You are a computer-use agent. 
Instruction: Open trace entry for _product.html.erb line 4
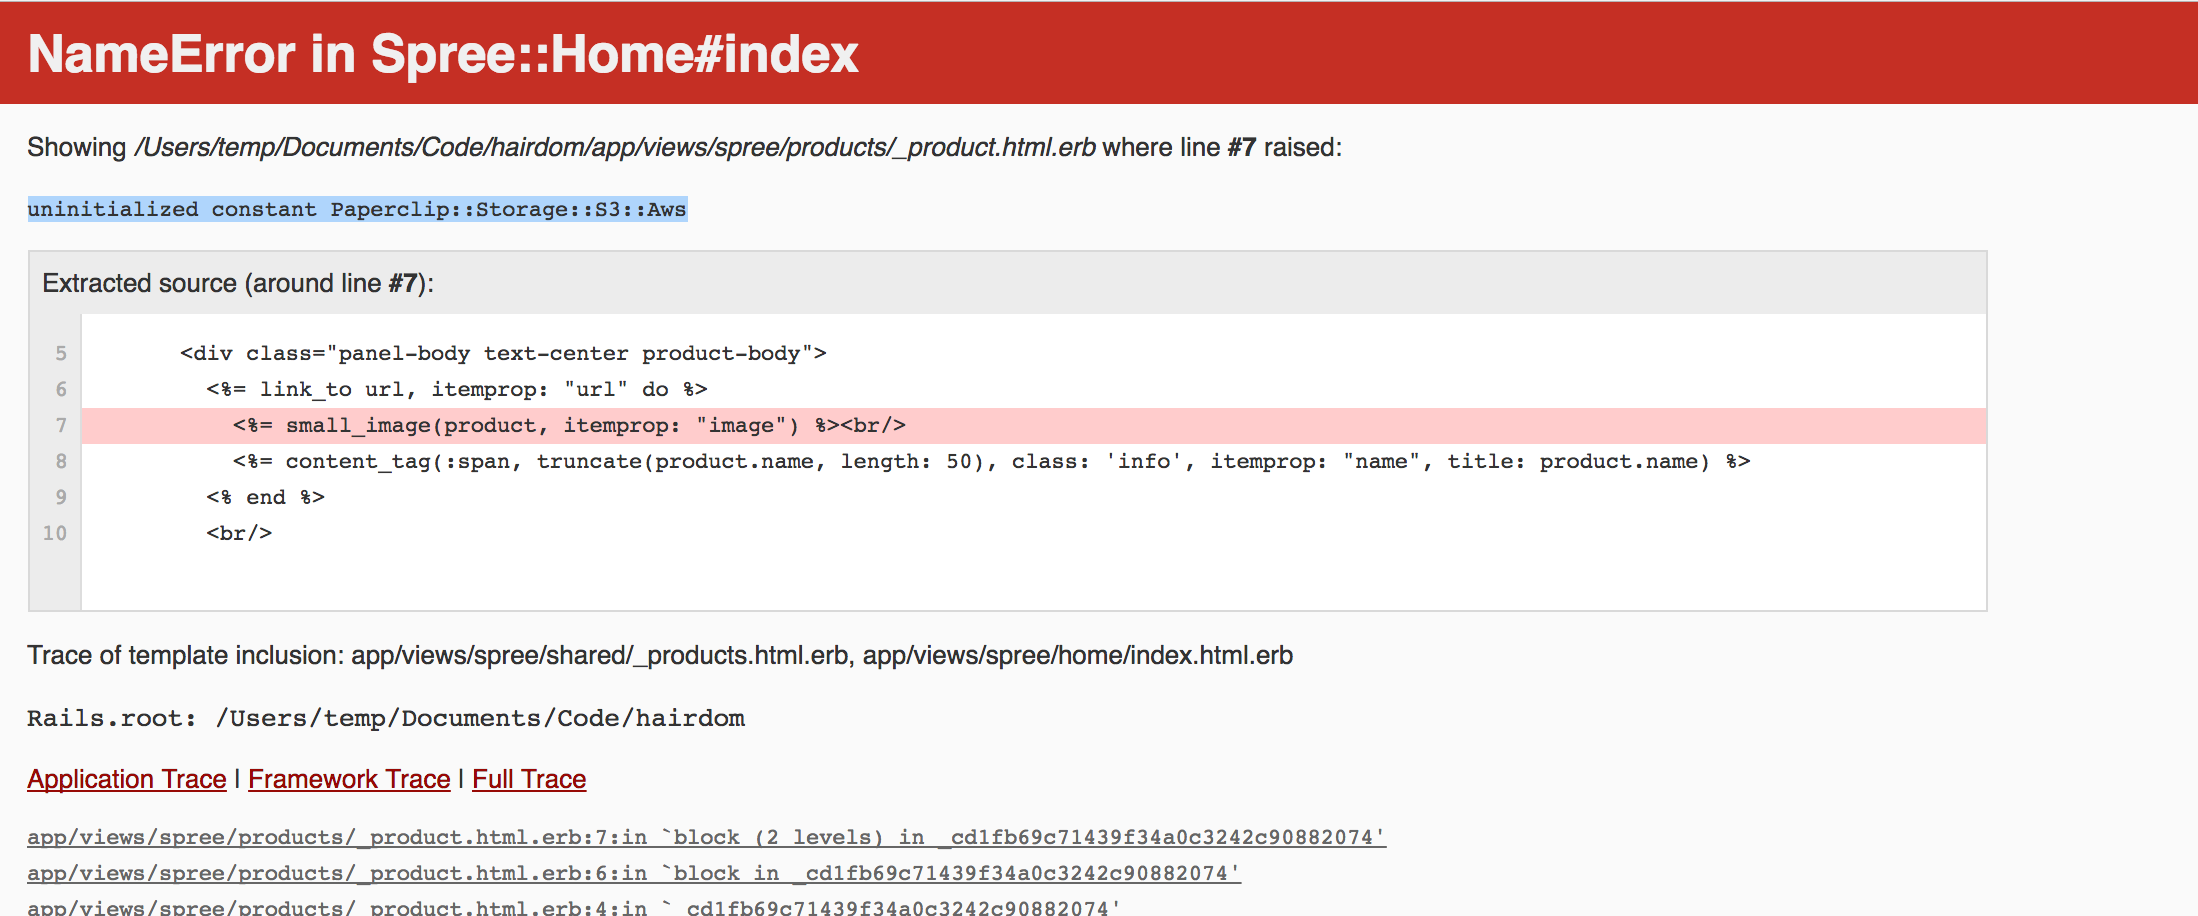pos(574,907)
